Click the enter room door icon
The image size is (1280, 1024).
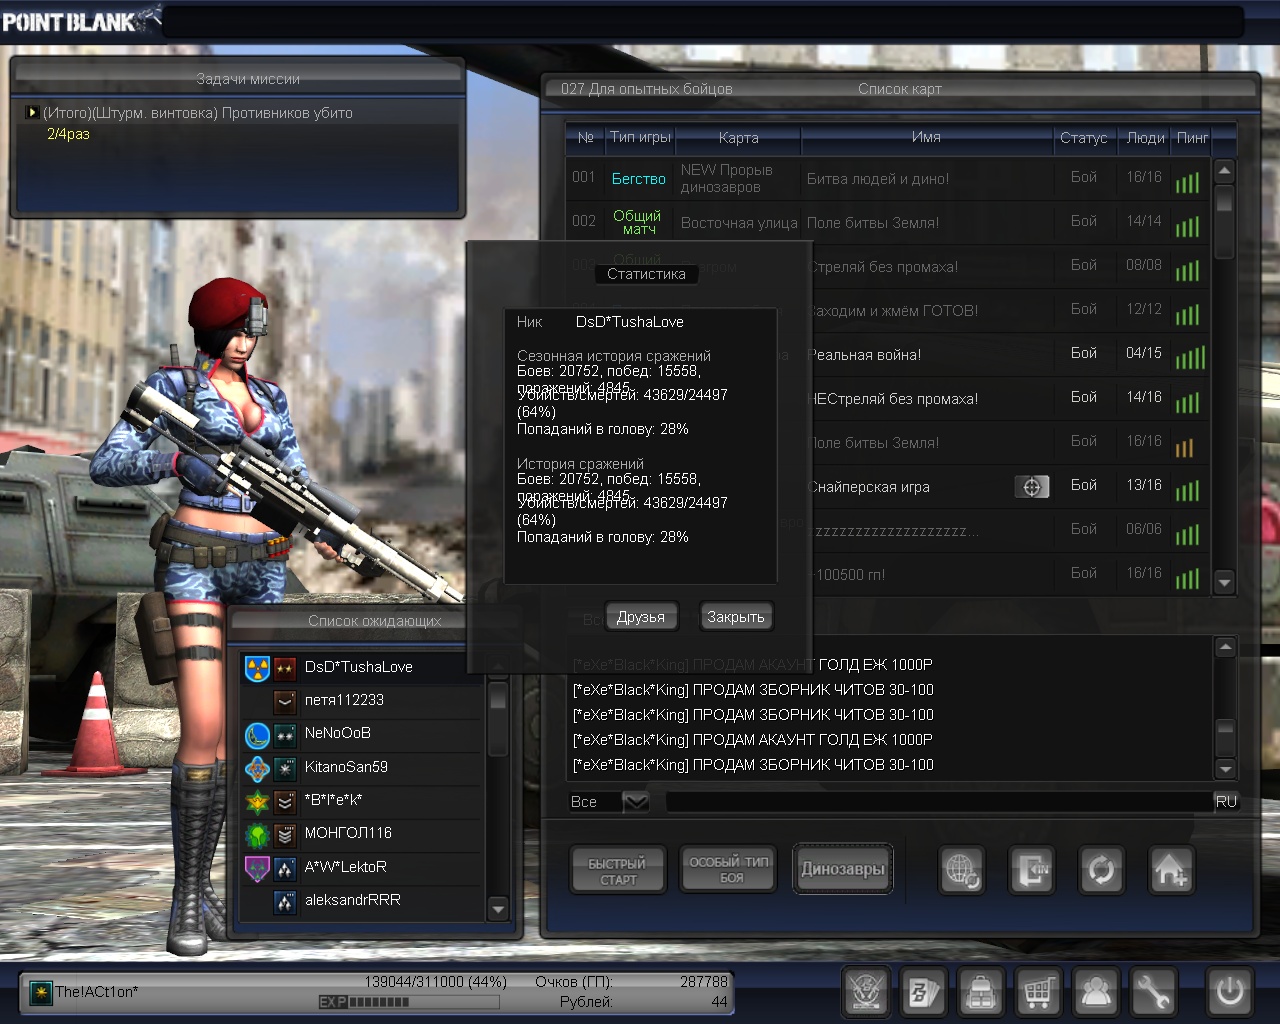click(1032, 870)
